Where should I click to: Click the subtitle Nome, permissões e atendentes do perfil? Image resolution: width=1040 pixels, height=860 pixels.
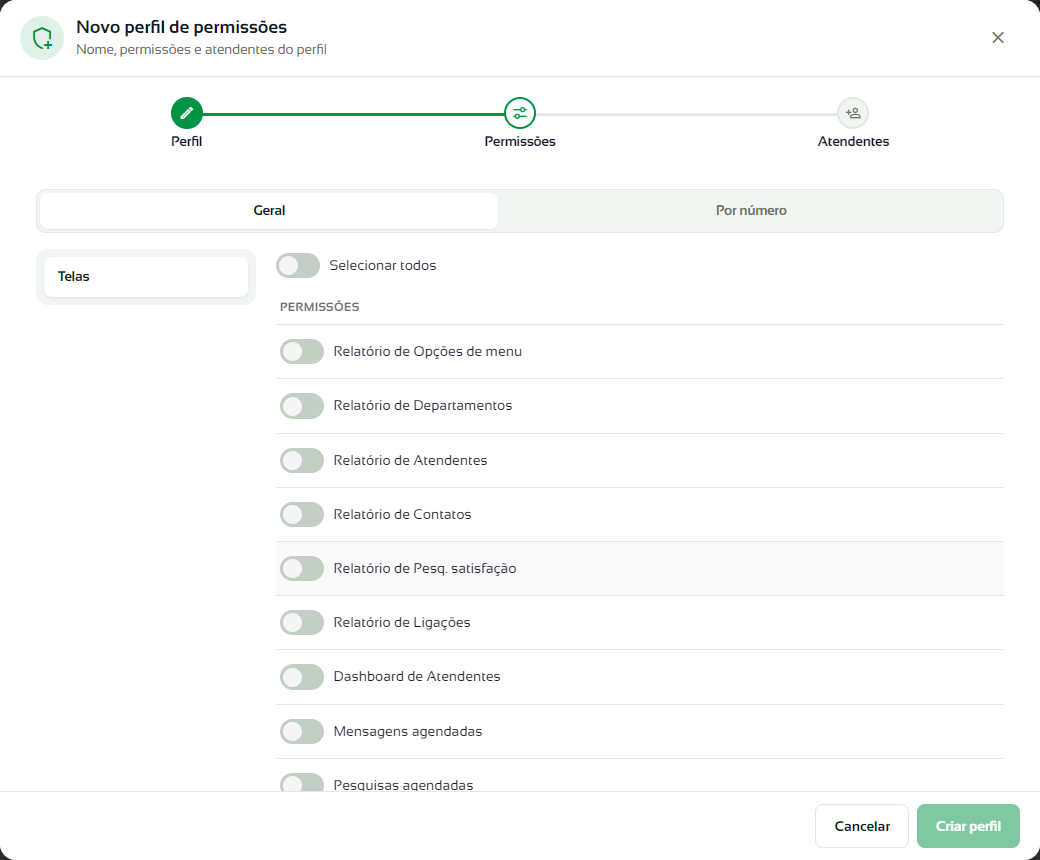pyautogui.click(x=202, y=50)
